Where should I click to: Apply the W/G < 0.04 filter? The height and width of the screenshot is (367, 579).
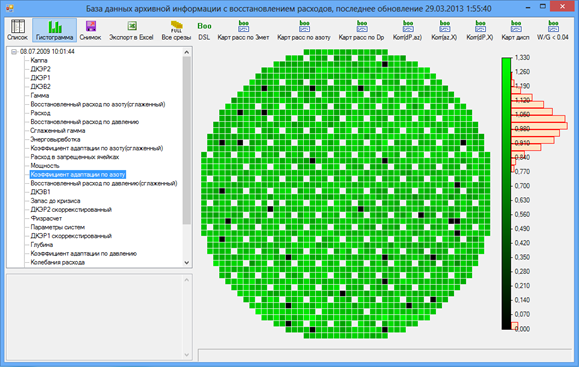(553, 30)
